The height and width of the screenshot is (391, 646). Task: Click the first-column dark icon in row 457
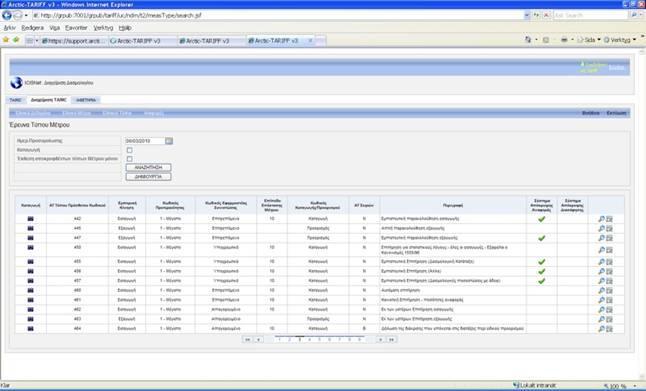tap(30, 281)
